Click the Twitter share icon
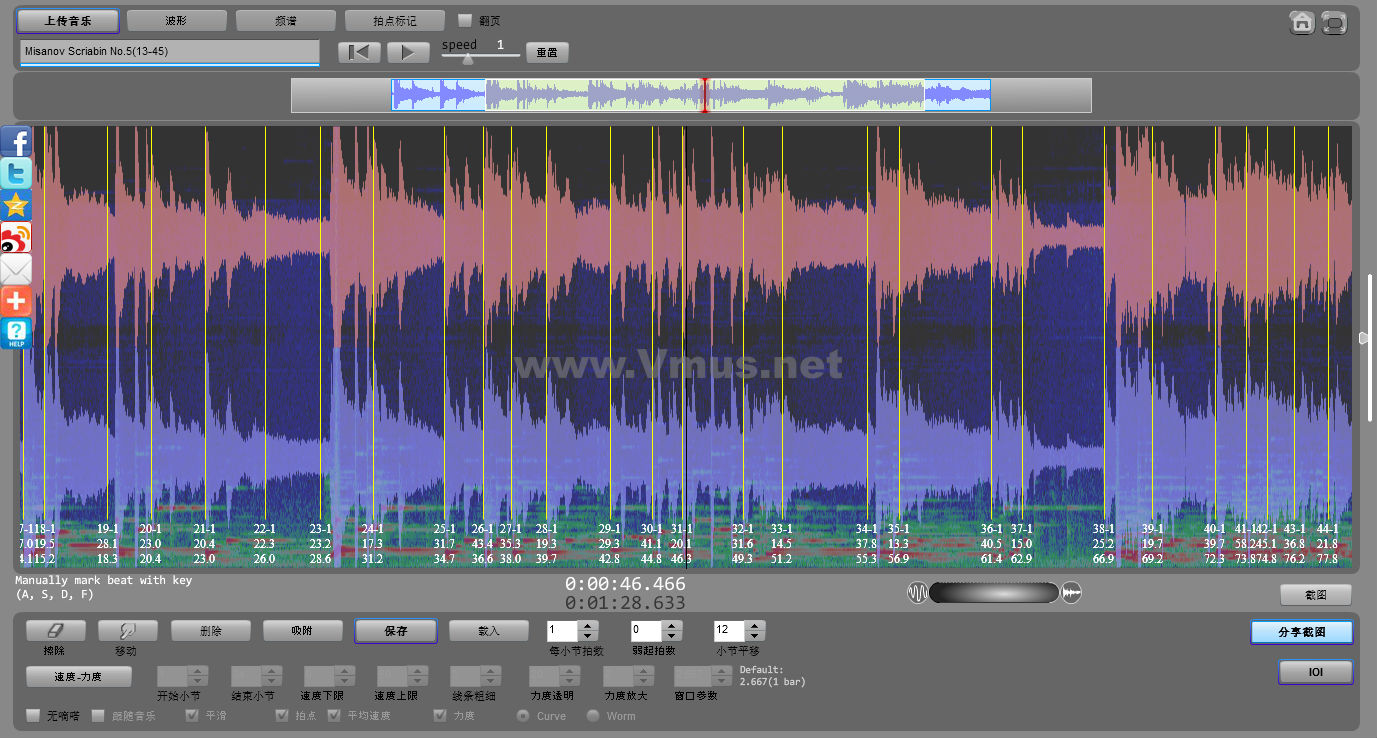Viewport: 1377px width, 738px height. tap(16, 174)
